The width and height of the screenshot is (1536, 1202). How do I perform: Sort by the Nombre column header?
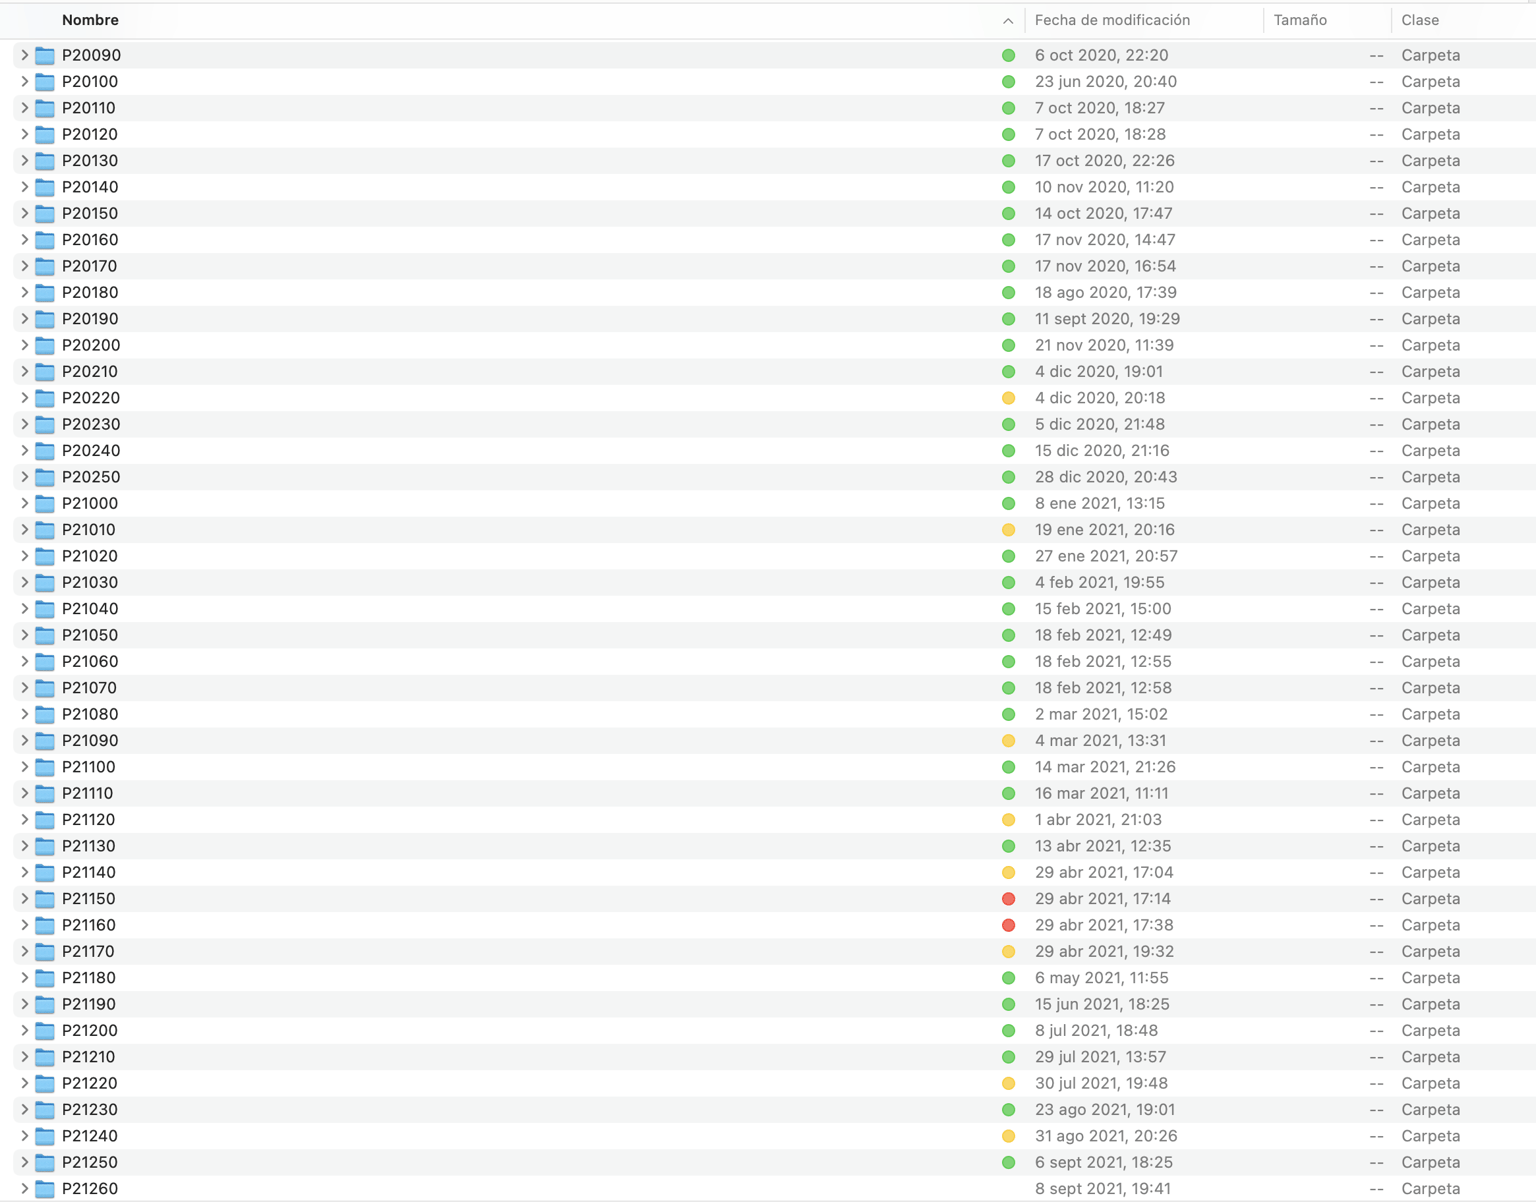pos(90,20)
